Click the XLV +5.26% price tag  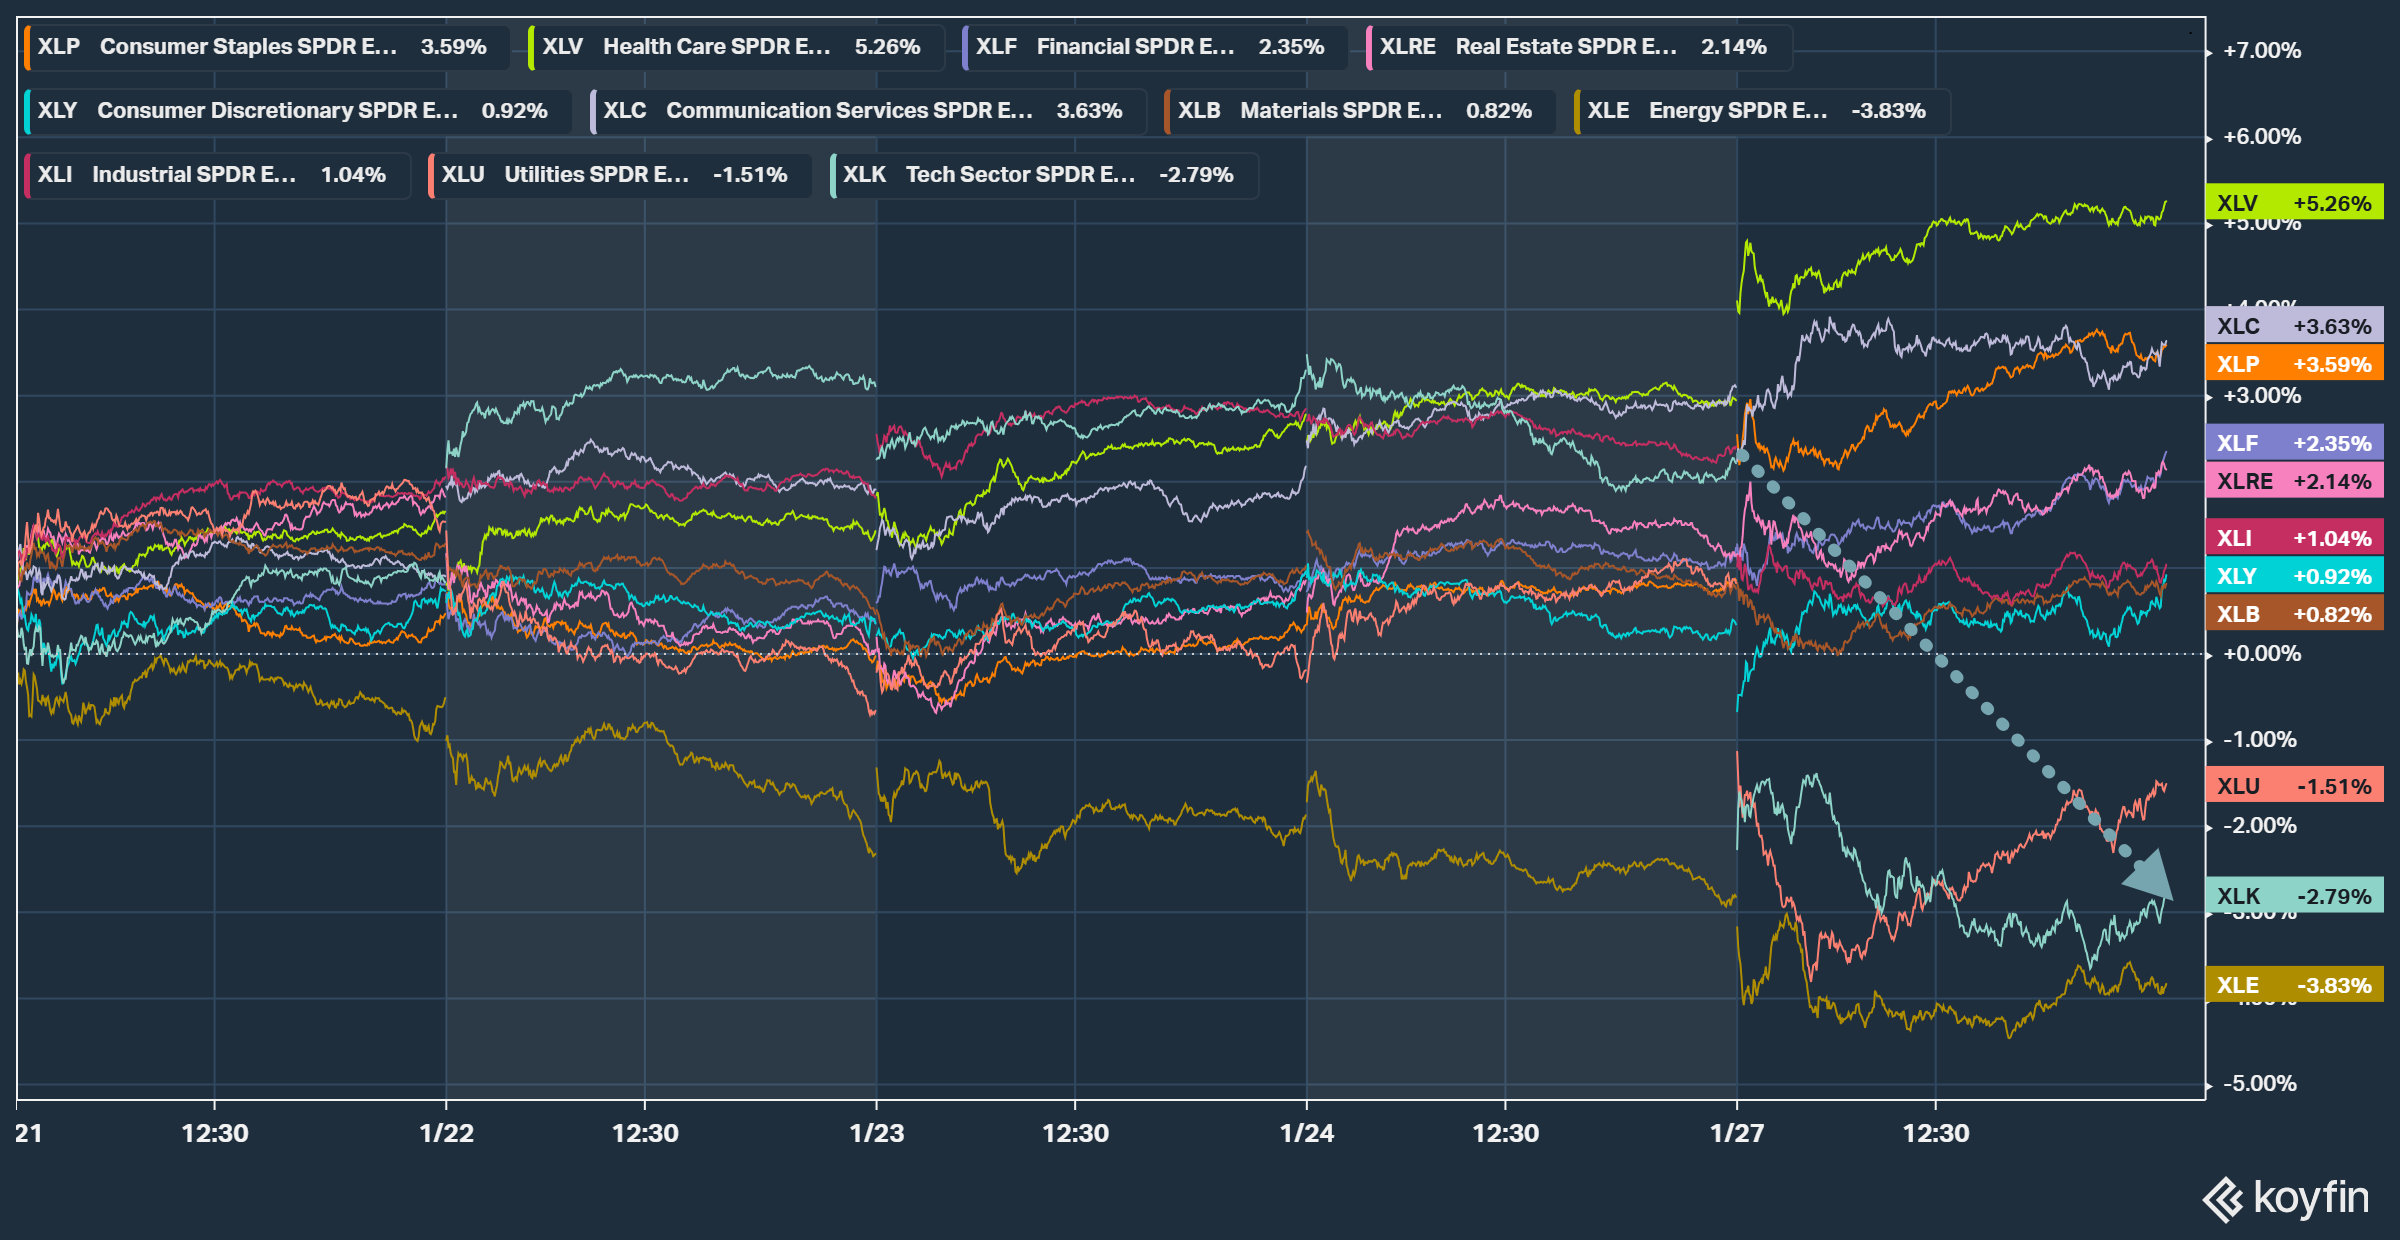tap(2294, 203)
